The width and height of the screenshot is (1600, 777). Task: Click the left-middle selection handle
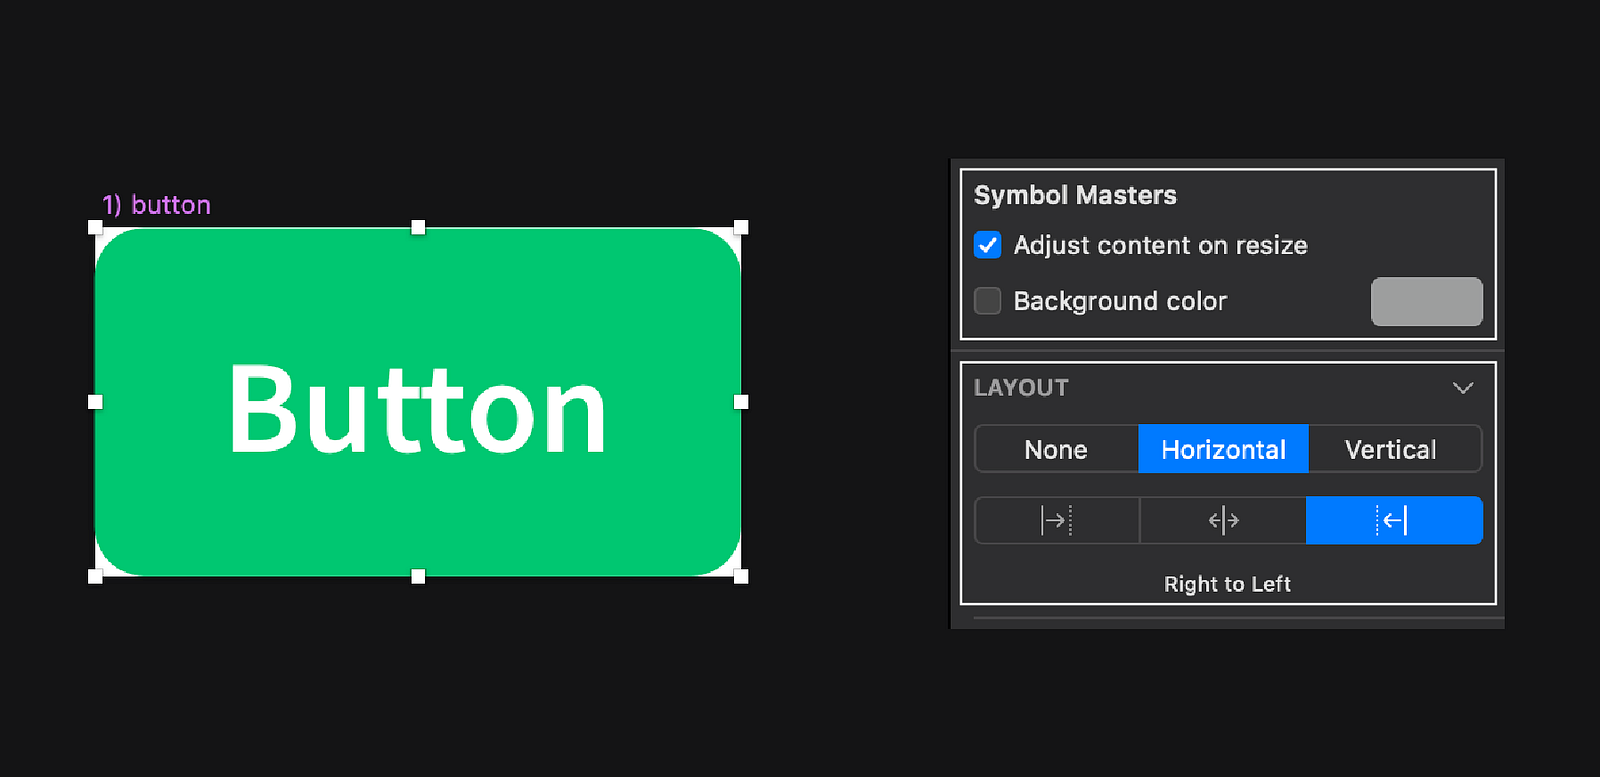pos(95,402)
